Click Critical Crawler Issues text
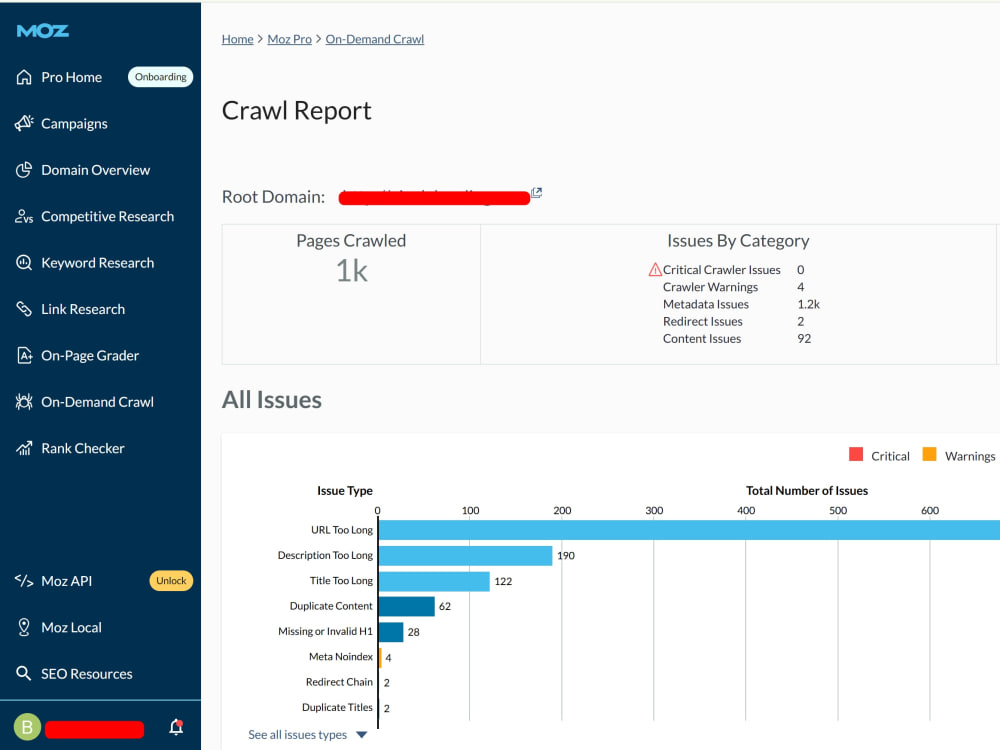 coord(721,270)
